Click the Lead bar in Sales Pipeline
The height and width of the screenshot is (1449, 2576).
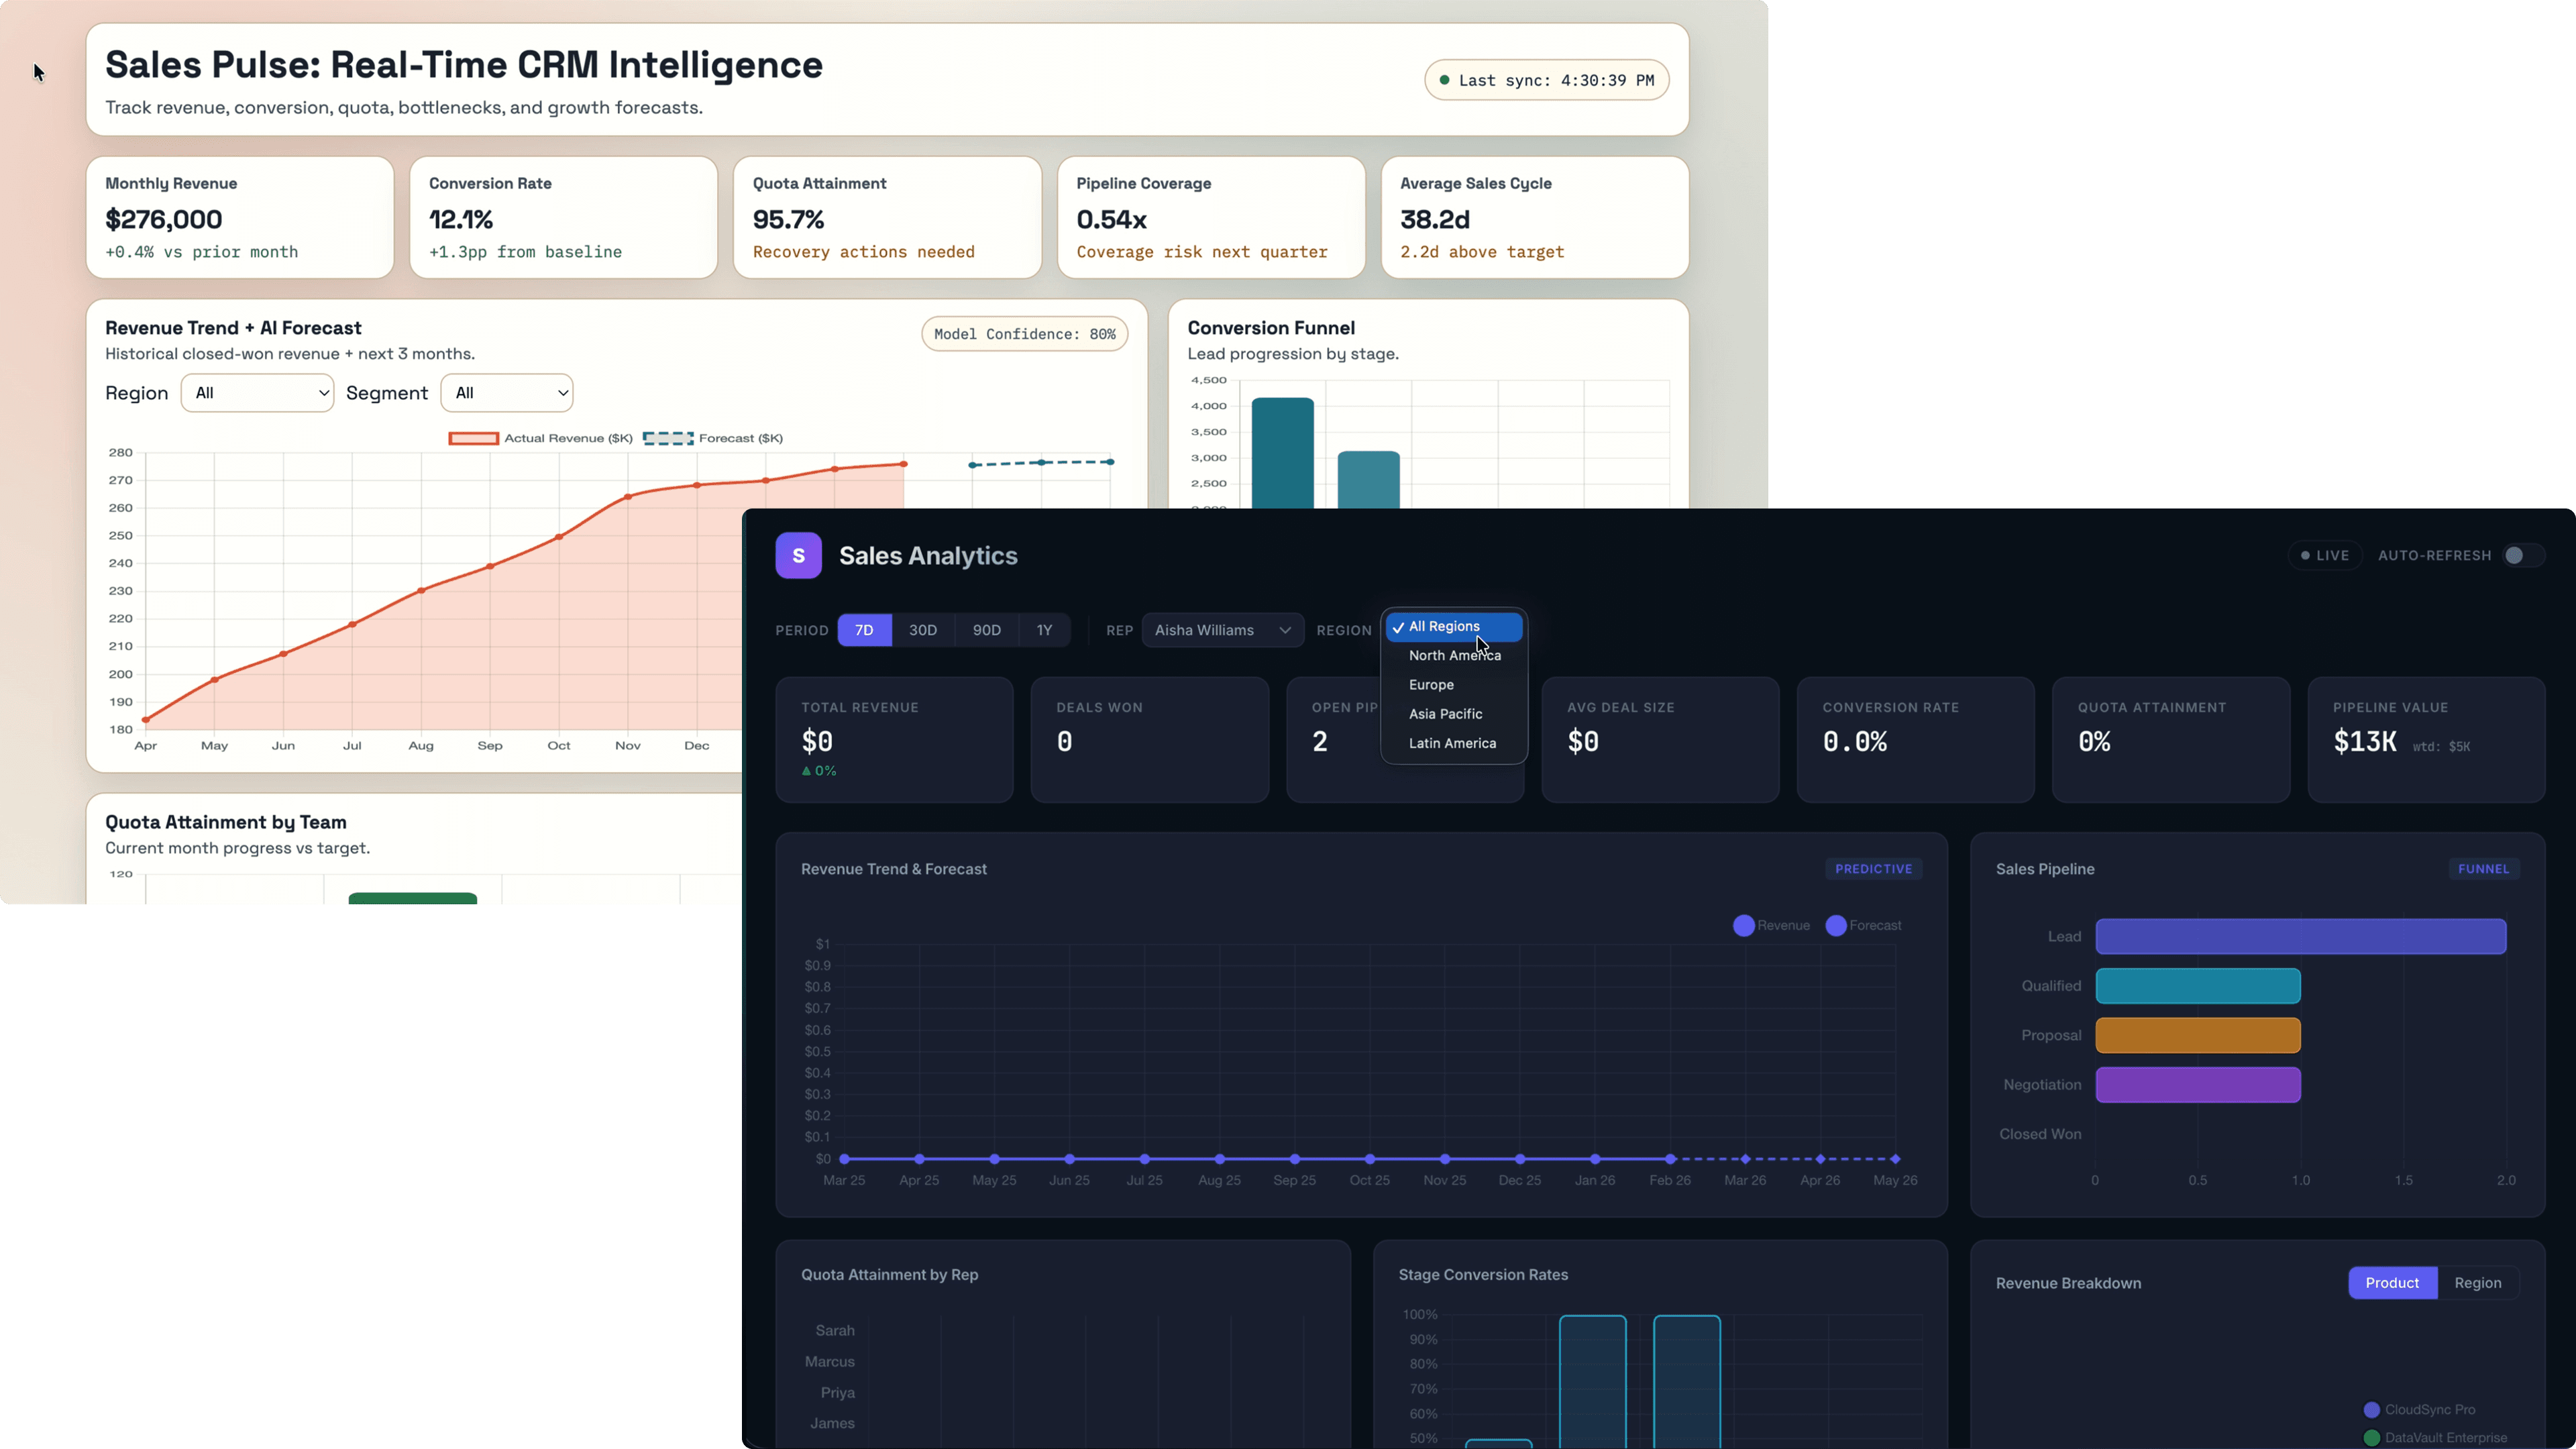click(x=2300, y=936)
